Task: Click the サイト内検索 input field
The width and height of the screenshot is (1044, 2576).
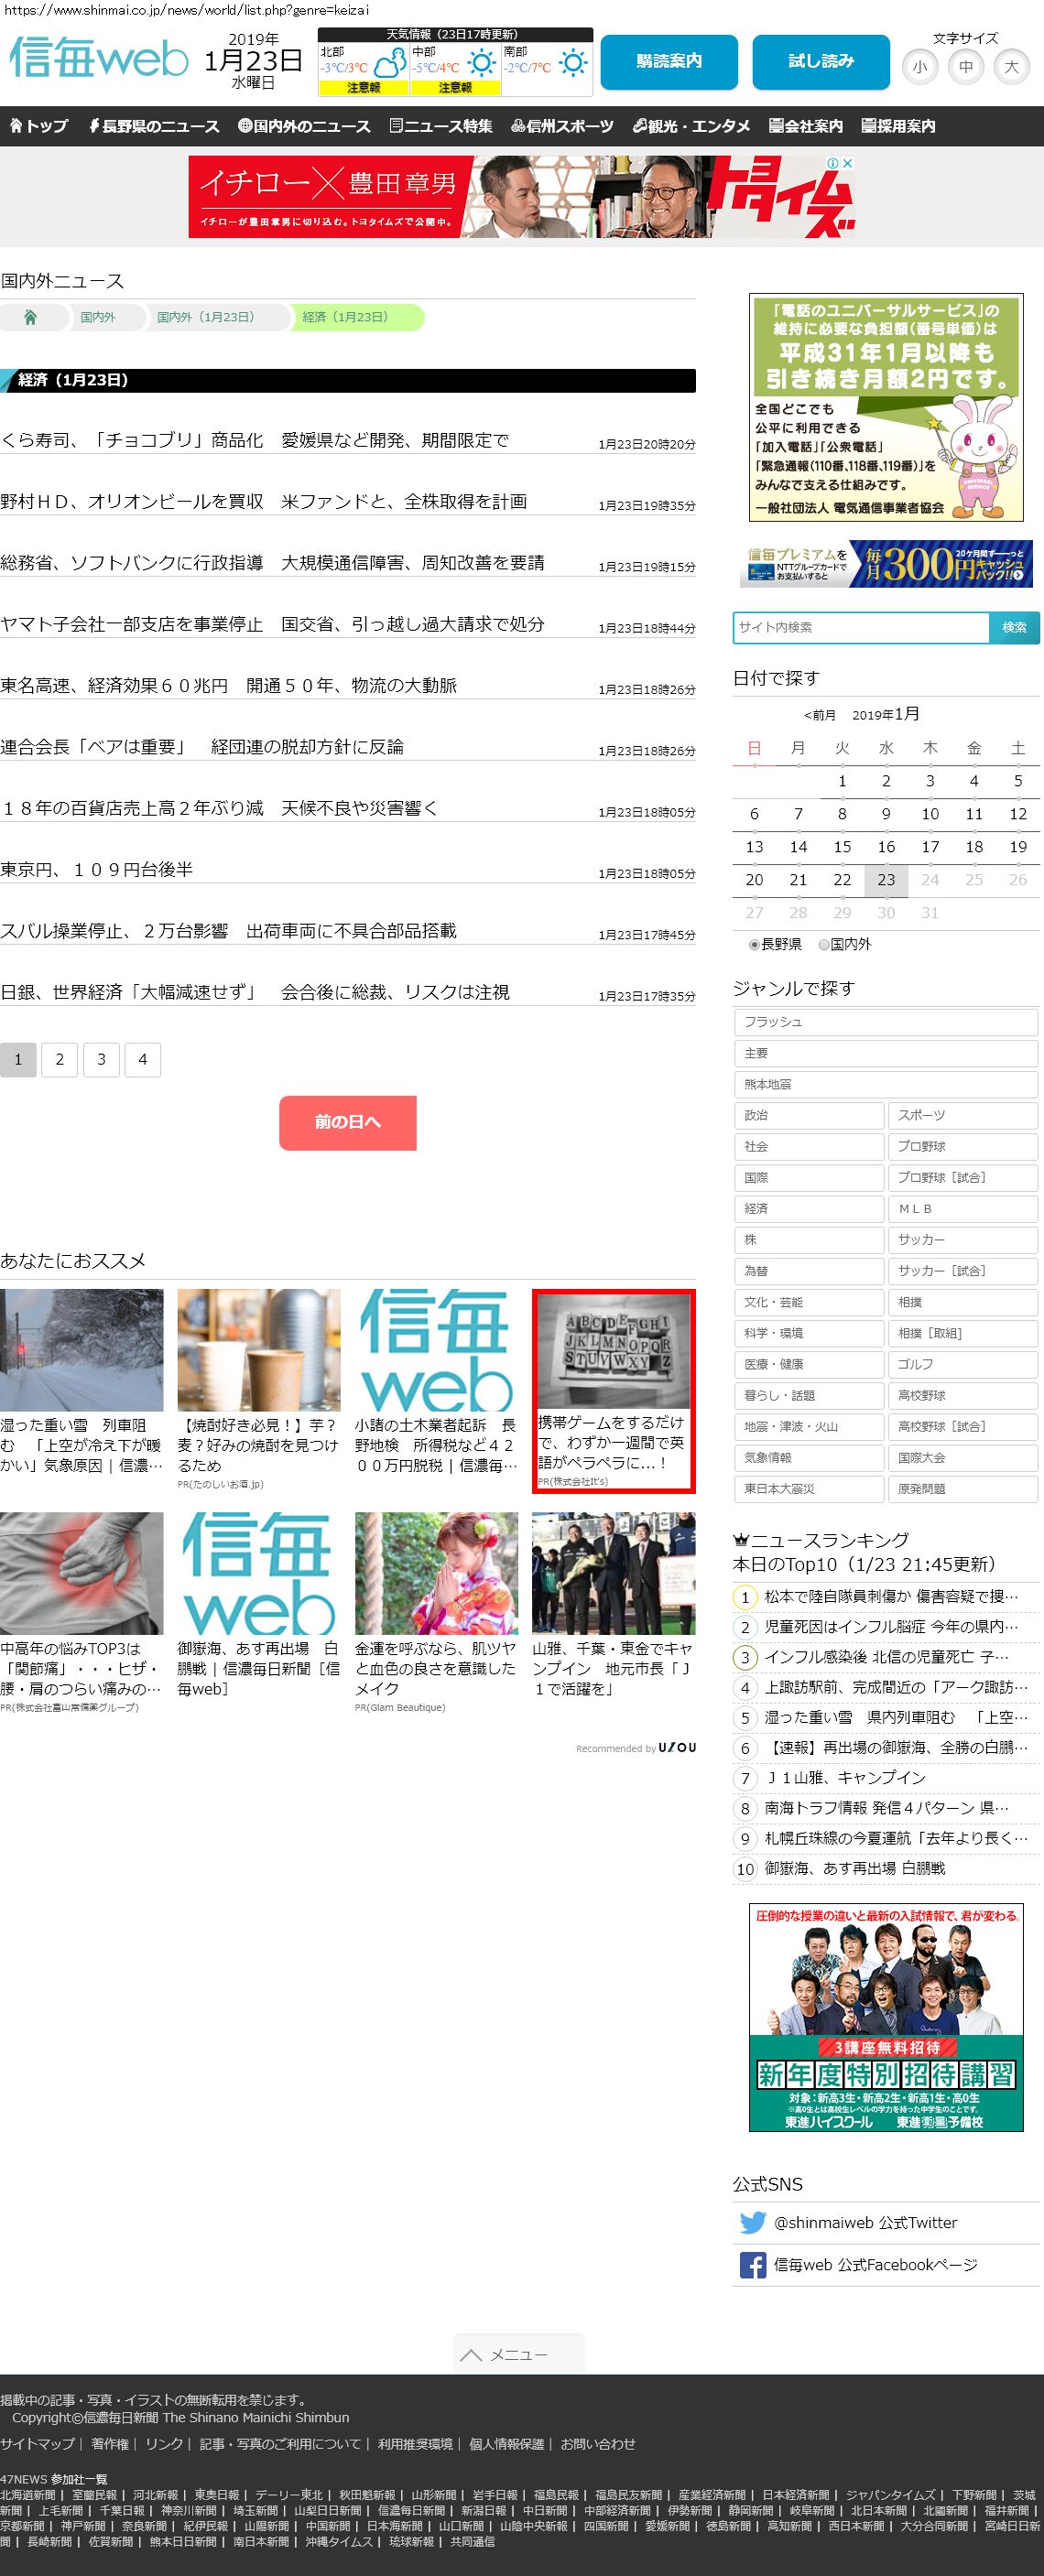Action: point(861,627)
